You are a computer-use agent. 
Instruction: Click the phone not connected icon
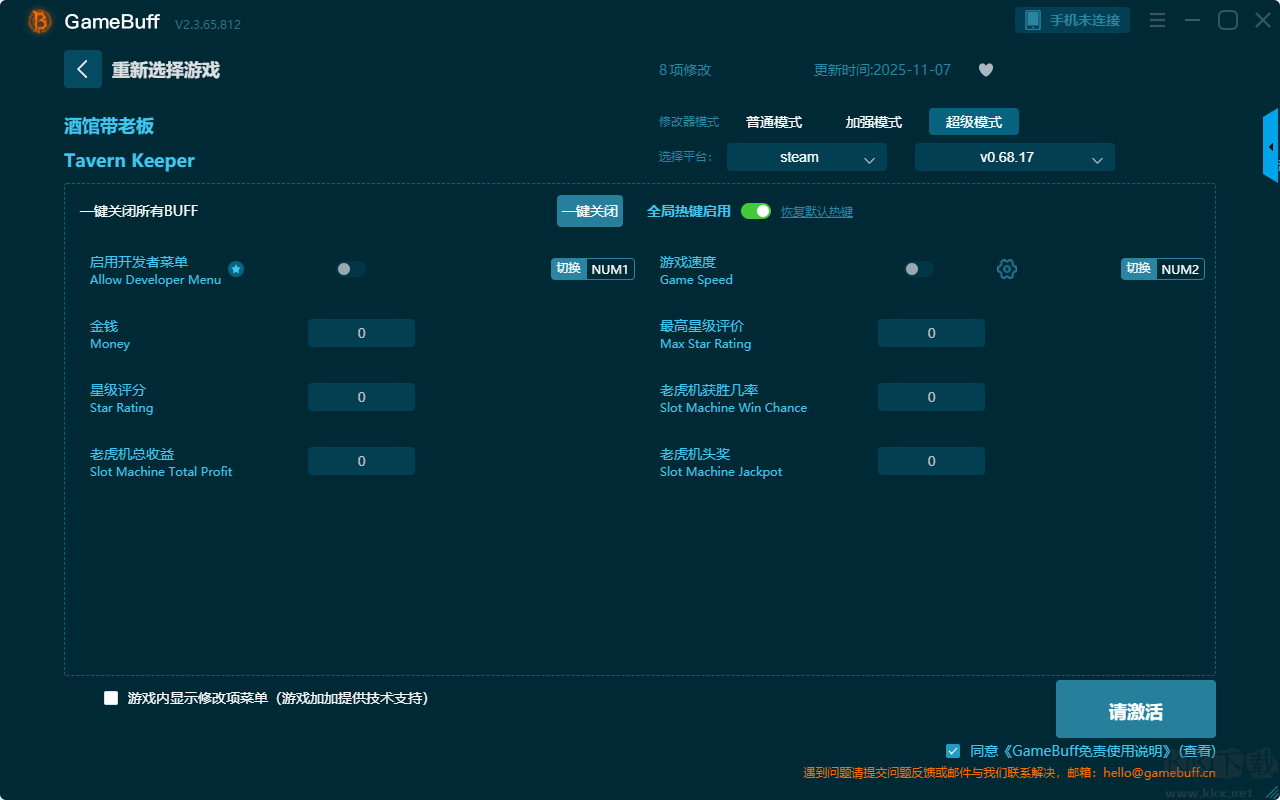point(1033,20)
